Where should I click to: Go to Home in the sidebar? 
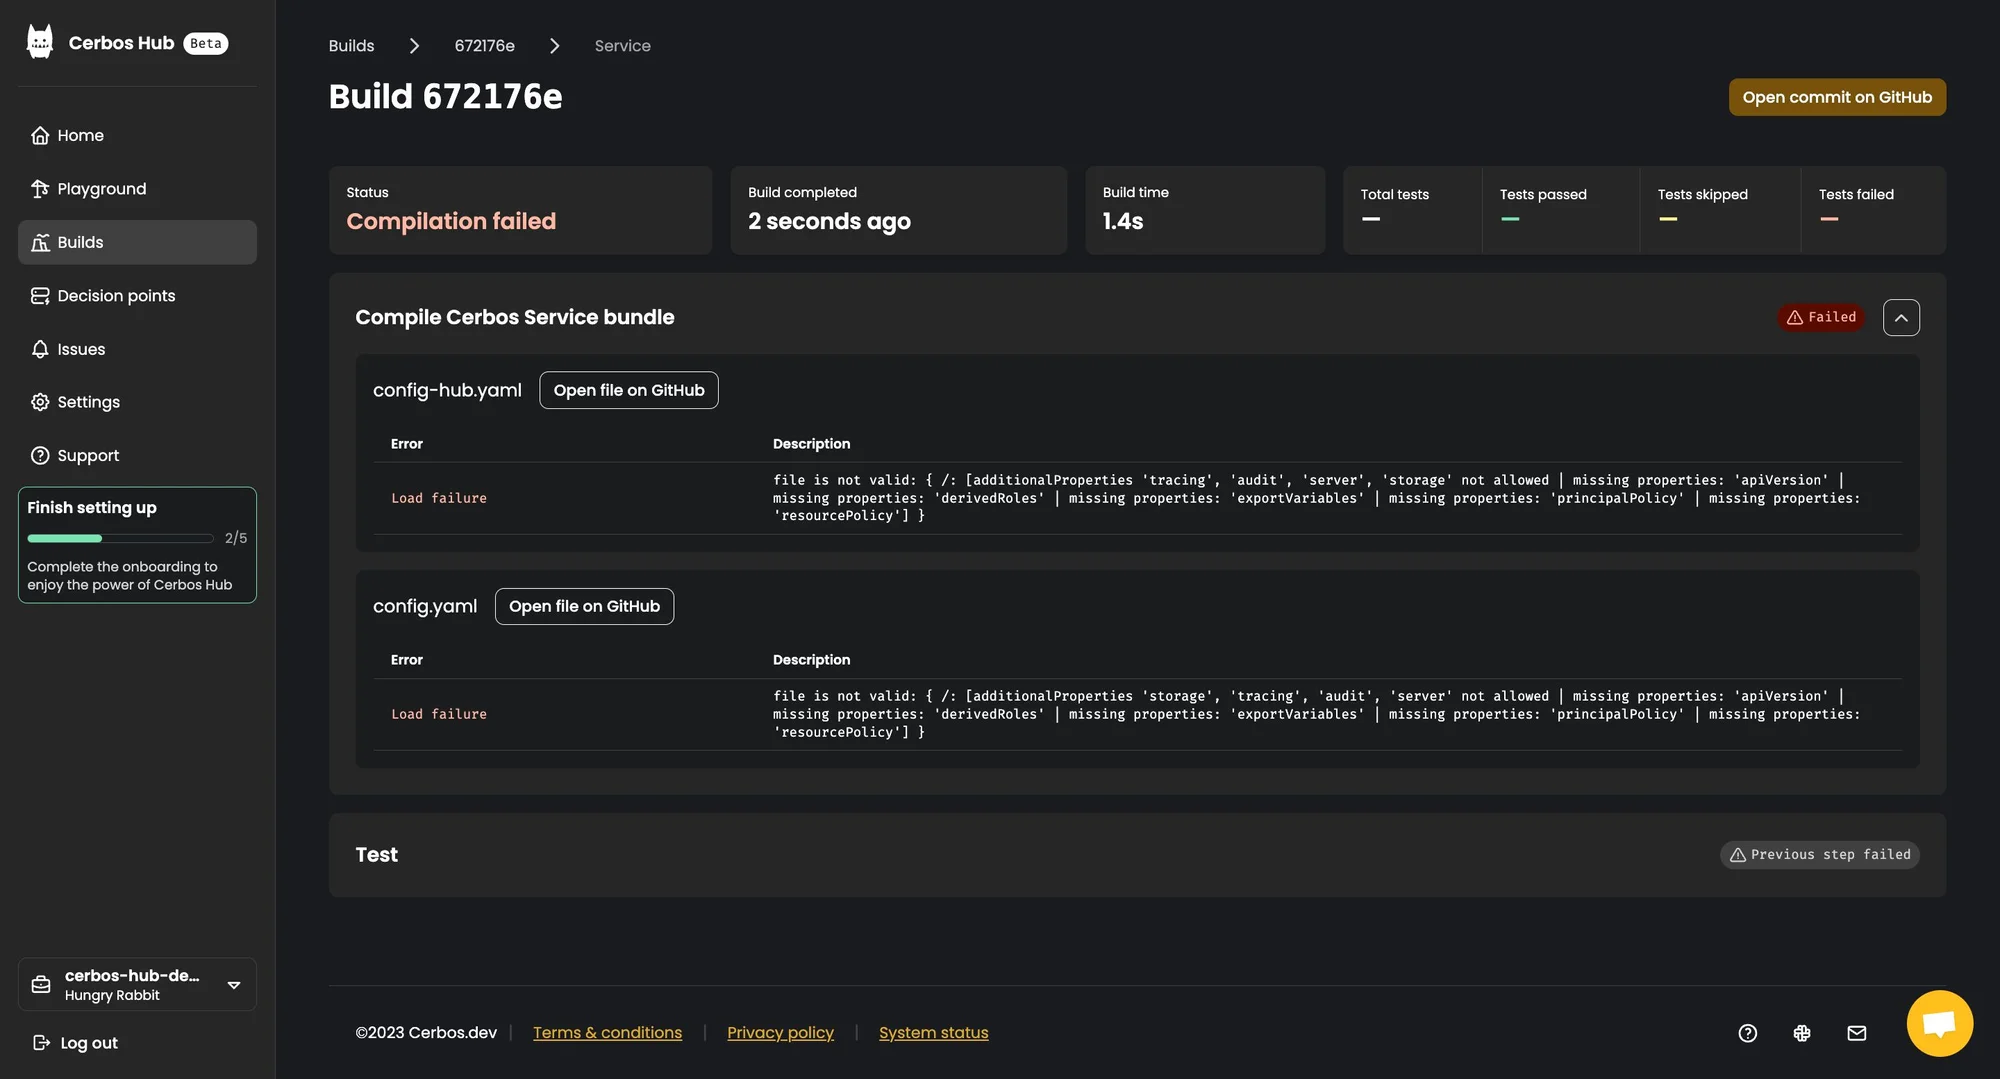coord(80,135)
